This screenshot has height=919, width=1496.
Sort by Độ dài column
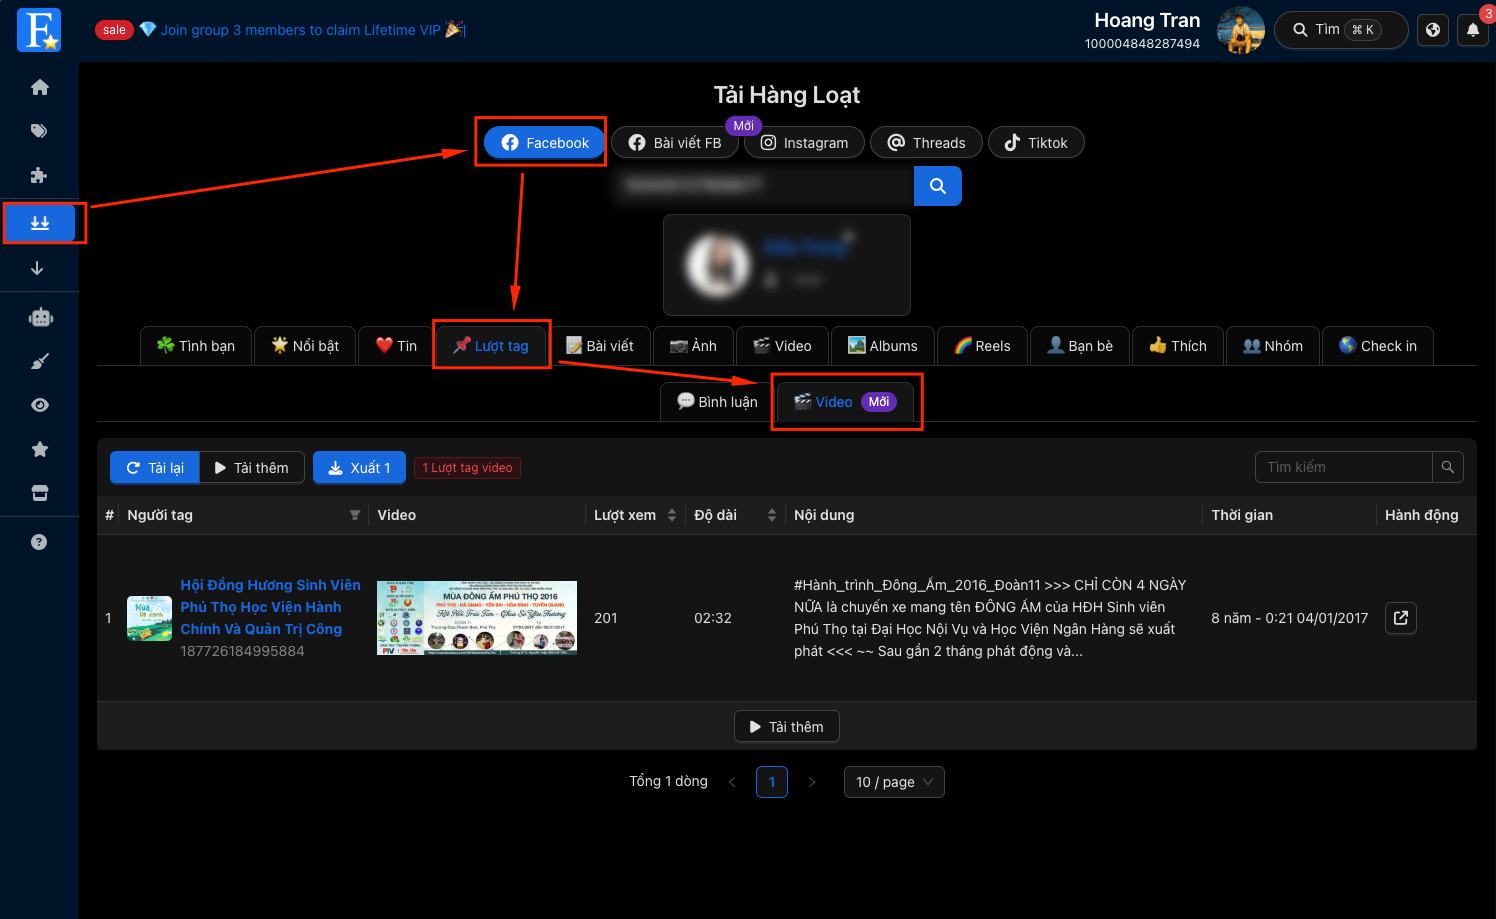(772, 515)
